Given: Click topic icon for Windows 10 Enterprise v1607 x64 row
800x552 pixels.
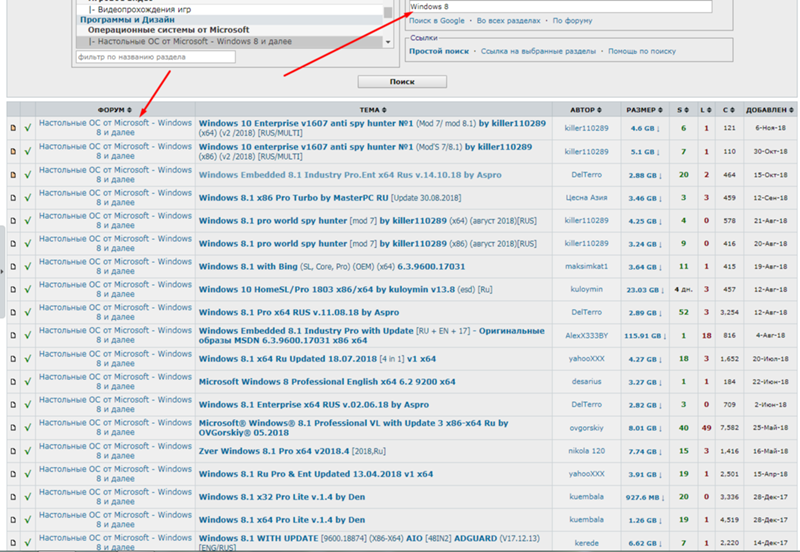Looking at the screenshot, I should pyautogui.click(x=13, y=128).
